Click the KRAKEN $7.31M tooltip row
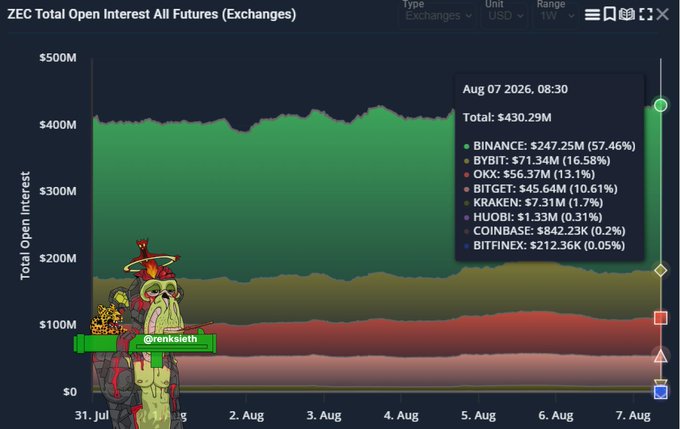This screenshot has width=680, height=429. 533,203
